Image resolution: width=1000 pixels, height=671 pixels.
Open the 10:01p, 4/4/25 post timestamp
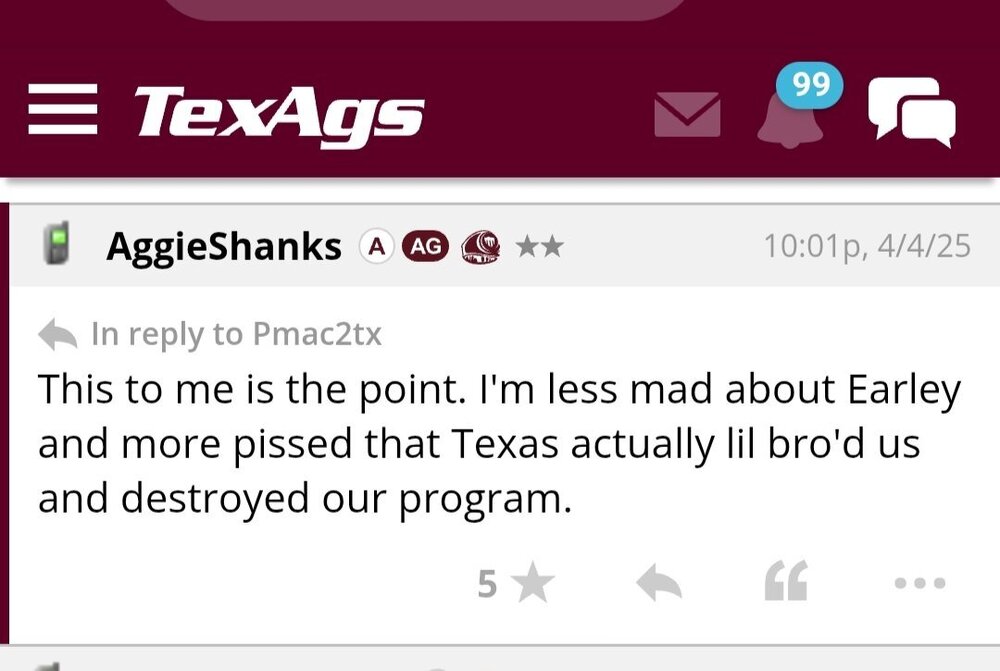click(866, 246)
